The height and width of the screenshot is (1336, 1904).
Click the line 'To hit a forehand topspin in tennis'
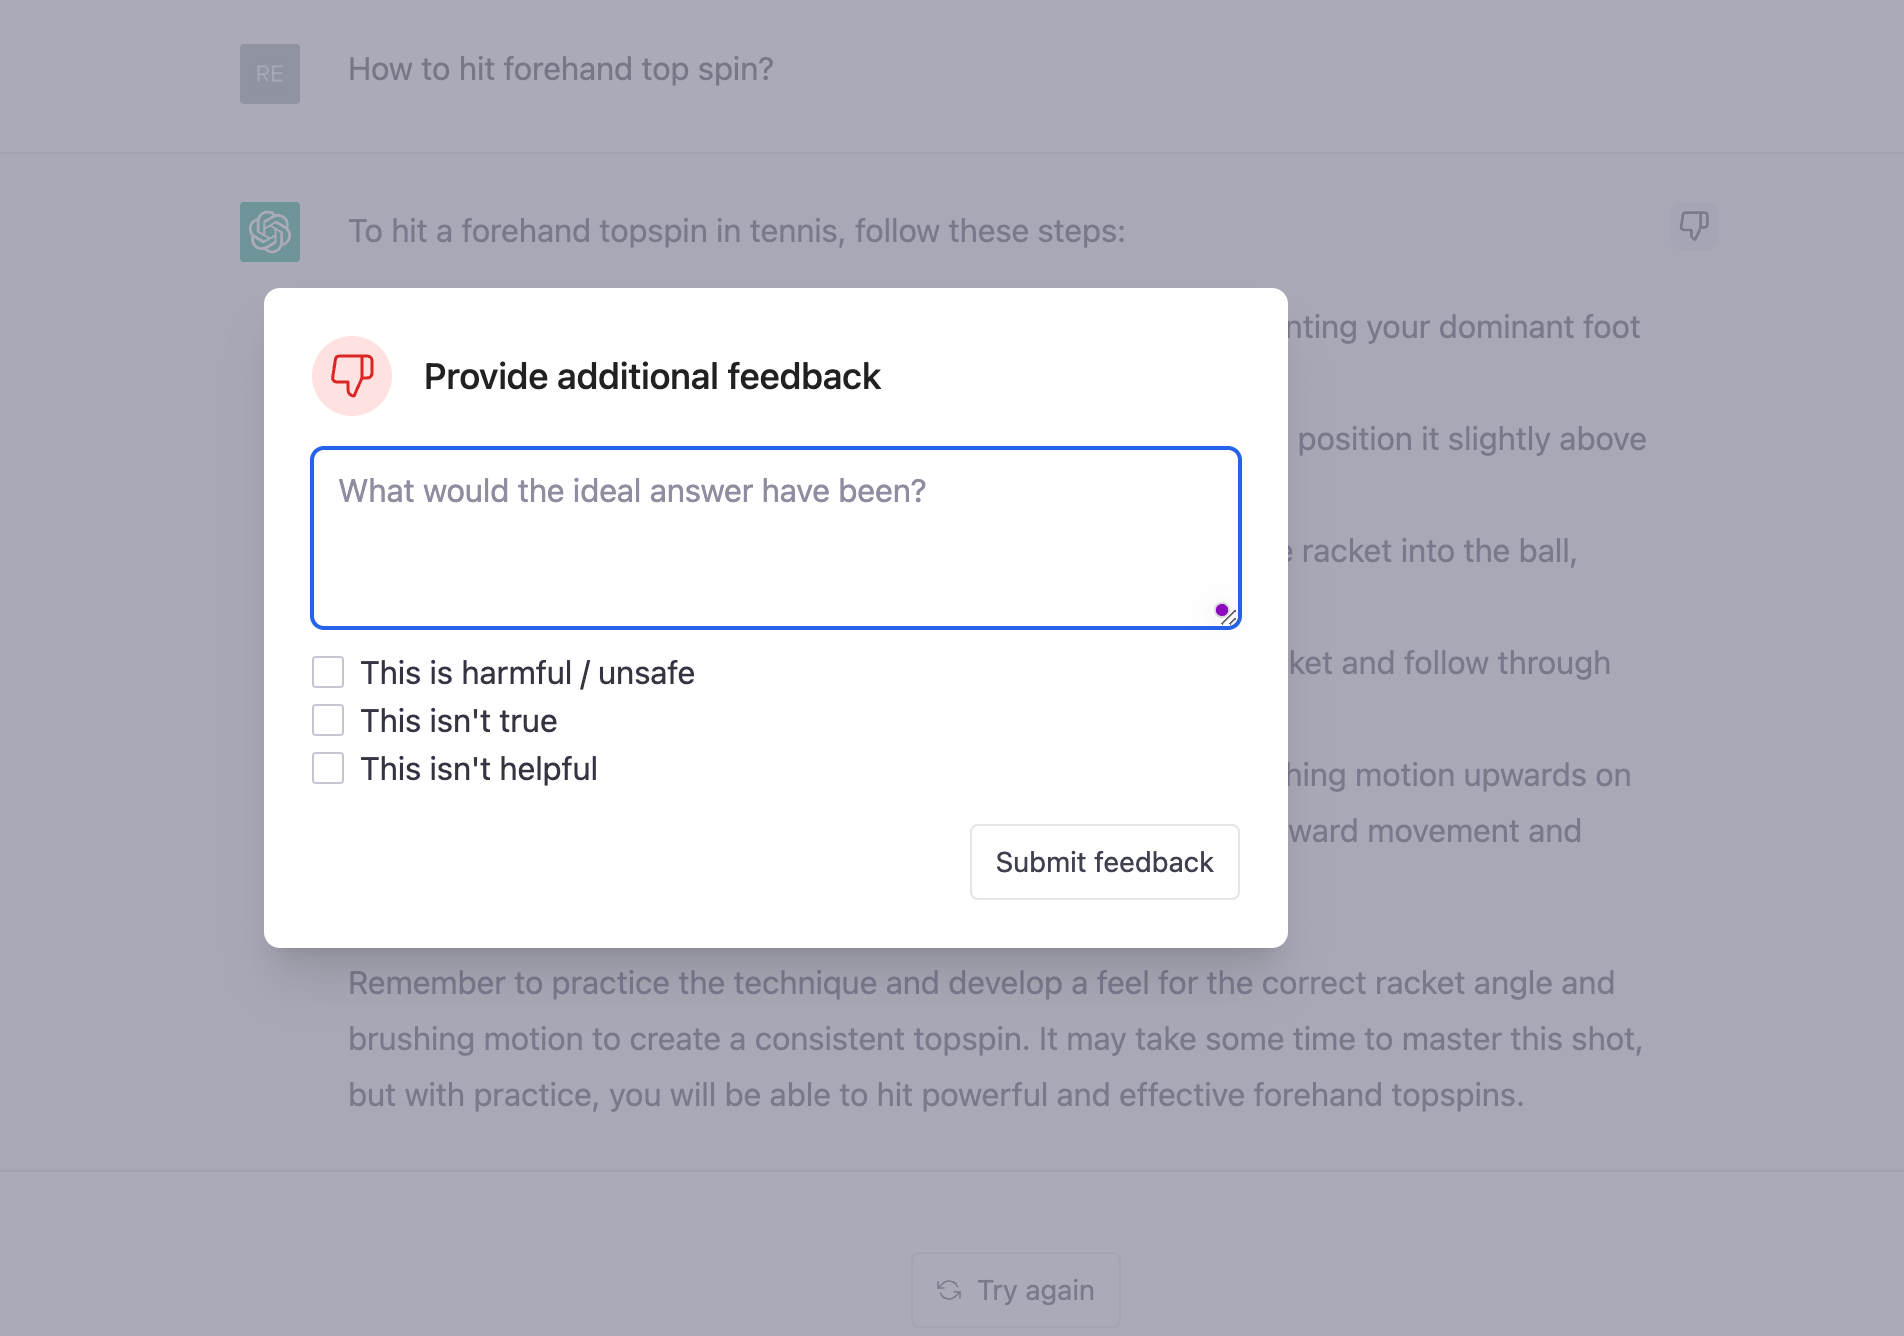tap(737, 231)
